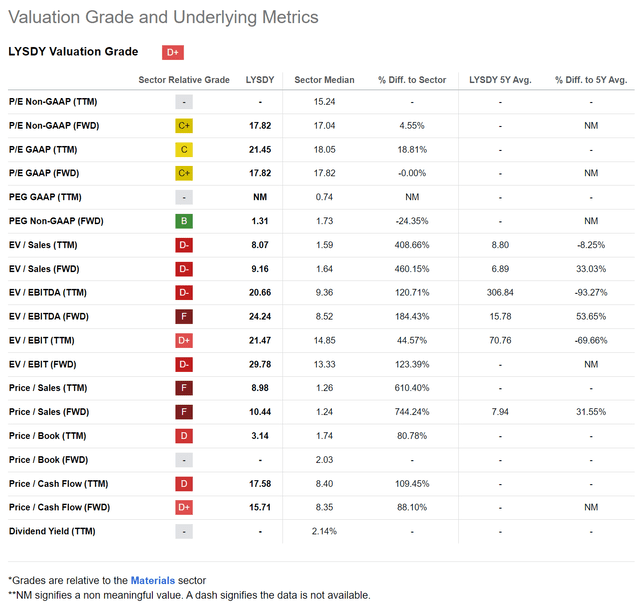Click the D+ grade badge for EV / EBIT (TTM)

point(184,340)
